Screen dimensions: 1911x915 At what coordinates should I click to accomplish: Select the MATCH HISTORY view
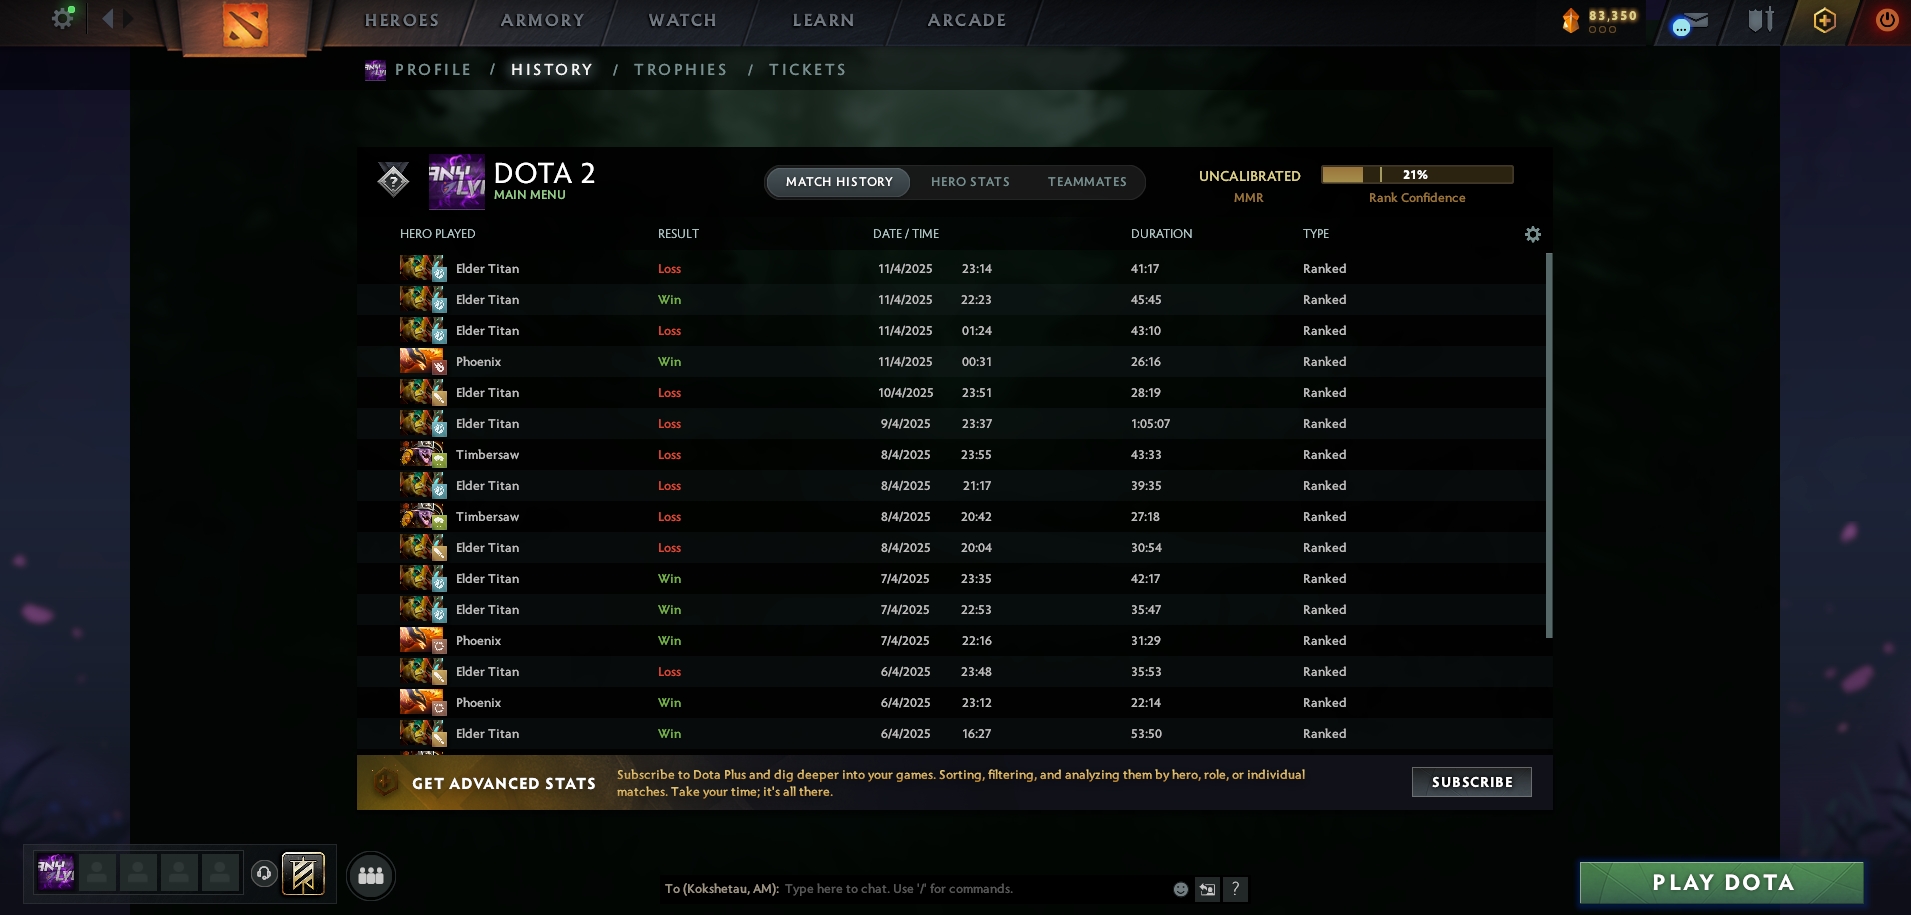(839, 182)
